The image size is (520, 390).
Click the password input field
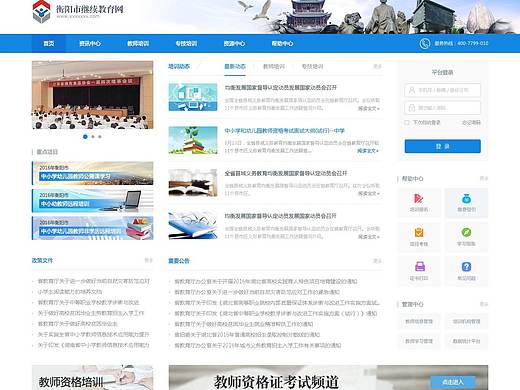point(443,108)
